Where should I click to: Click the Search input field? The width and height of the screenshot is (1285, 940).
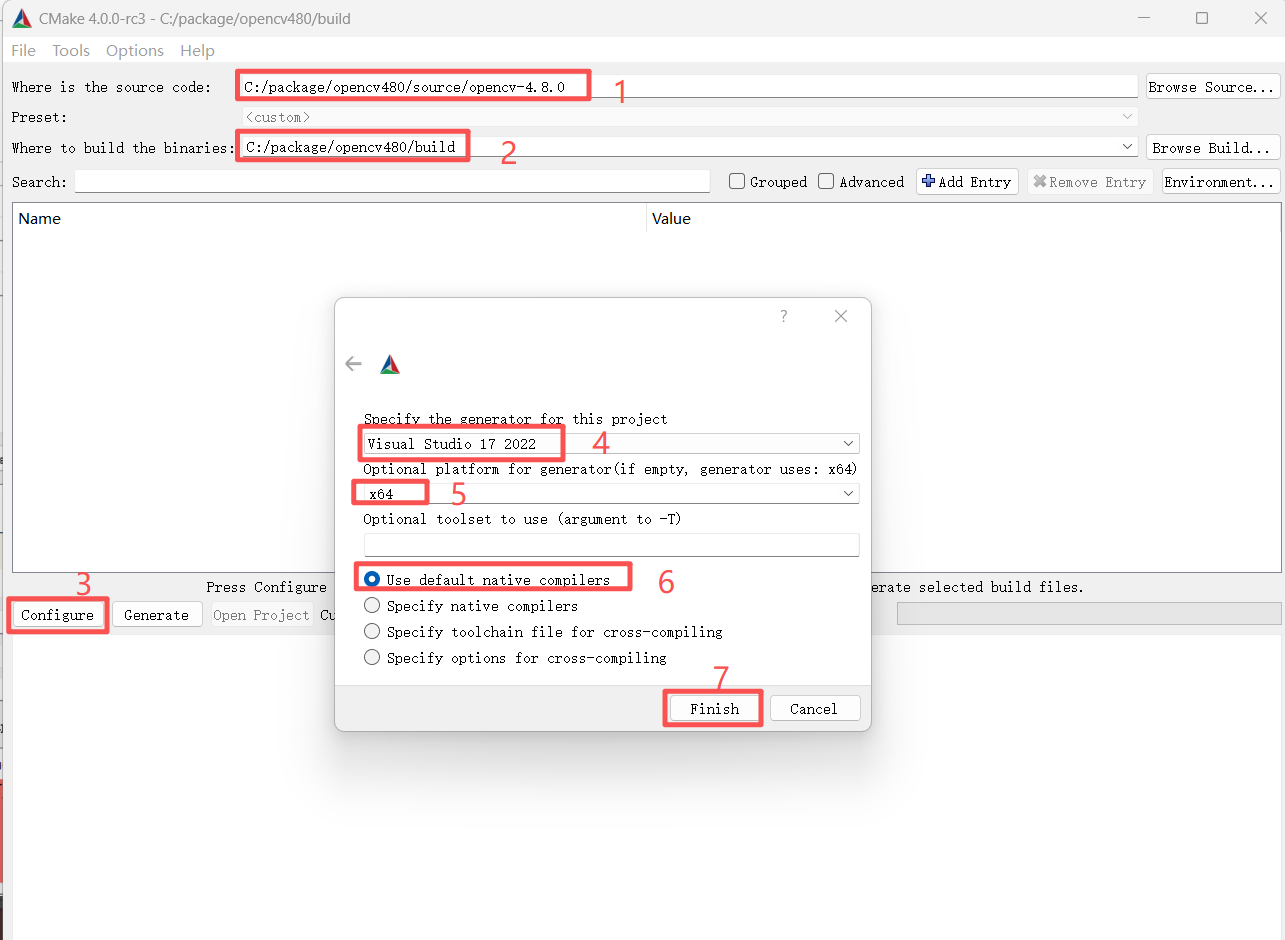point(392,182)
